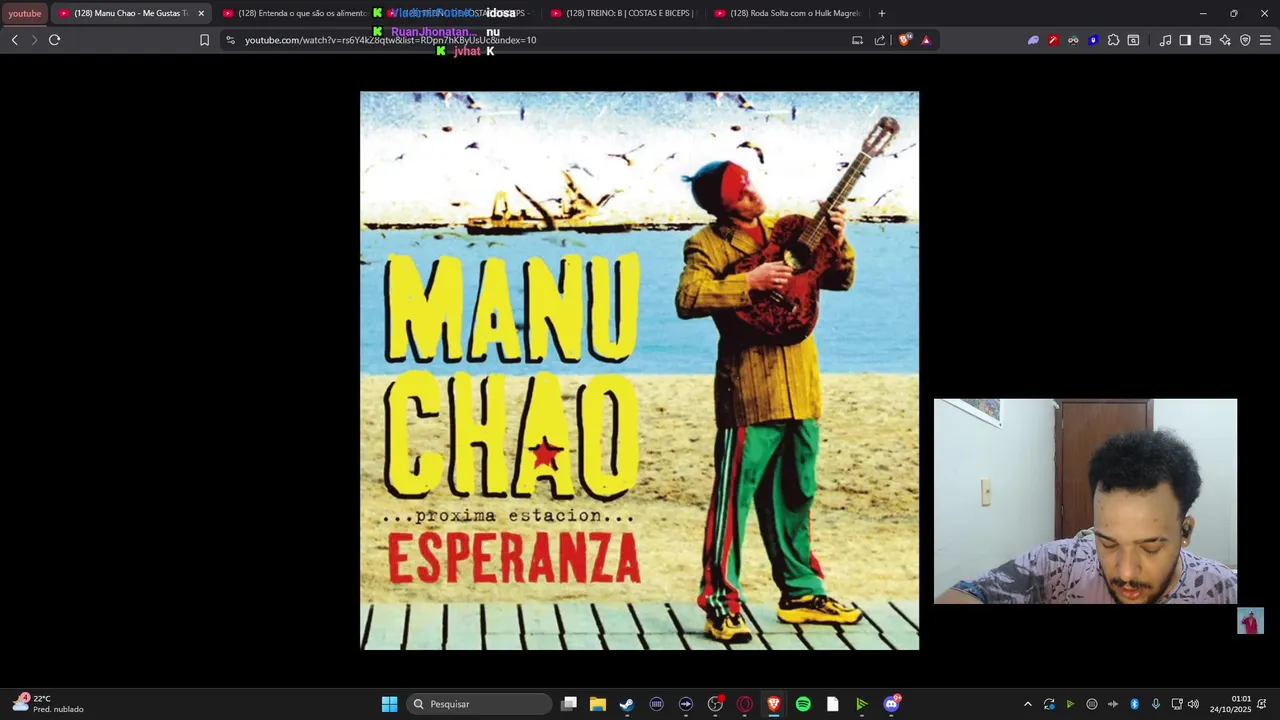
Task: Open weather widget showing 22°C
Action: click(48, 704)
